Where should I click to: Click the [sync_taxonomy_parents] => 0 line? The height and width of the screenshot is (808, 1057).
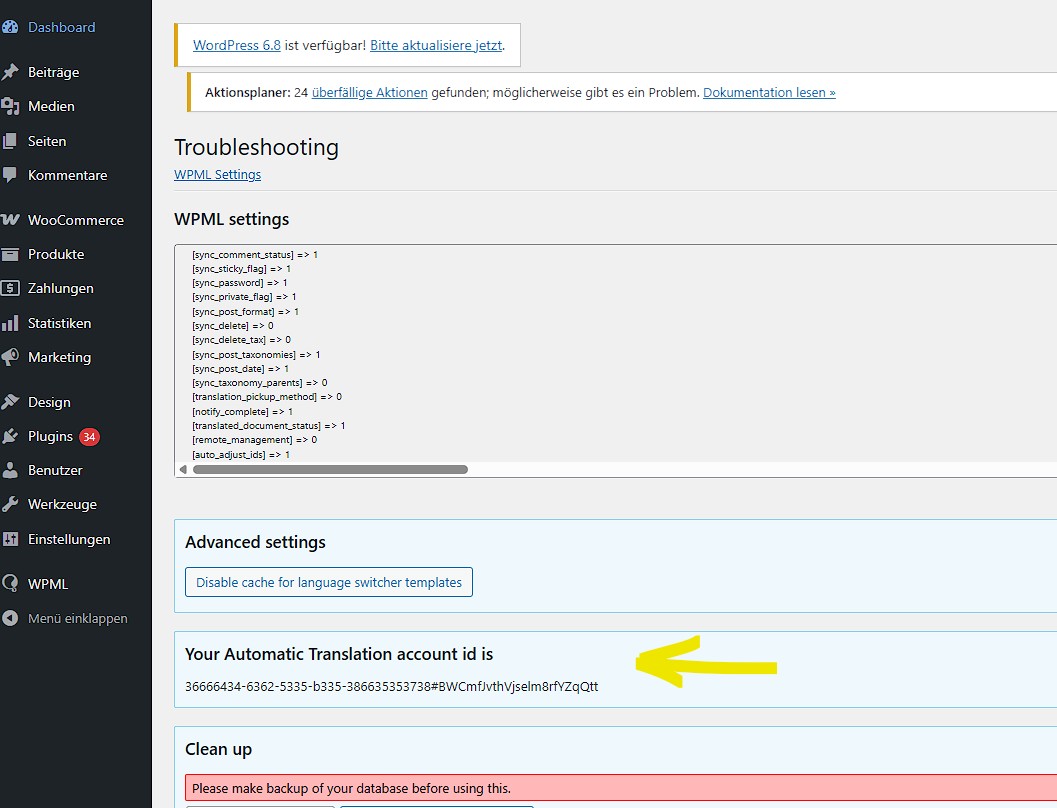click(260, 383)
